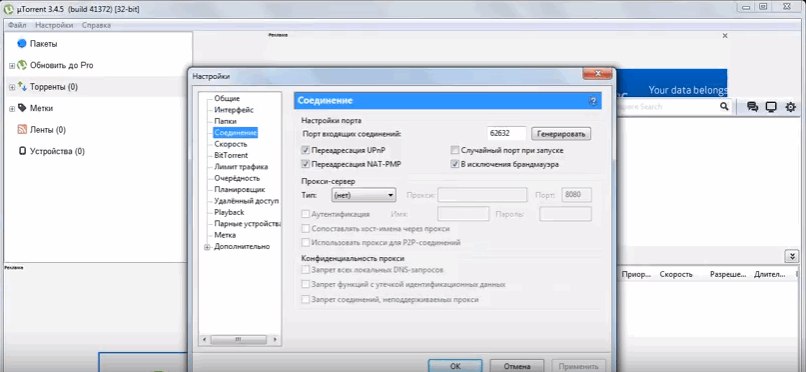Viewport: 806px width, 372px height.
Task: Open the Пакеты sidebar item icon
Action: (22, 44)
